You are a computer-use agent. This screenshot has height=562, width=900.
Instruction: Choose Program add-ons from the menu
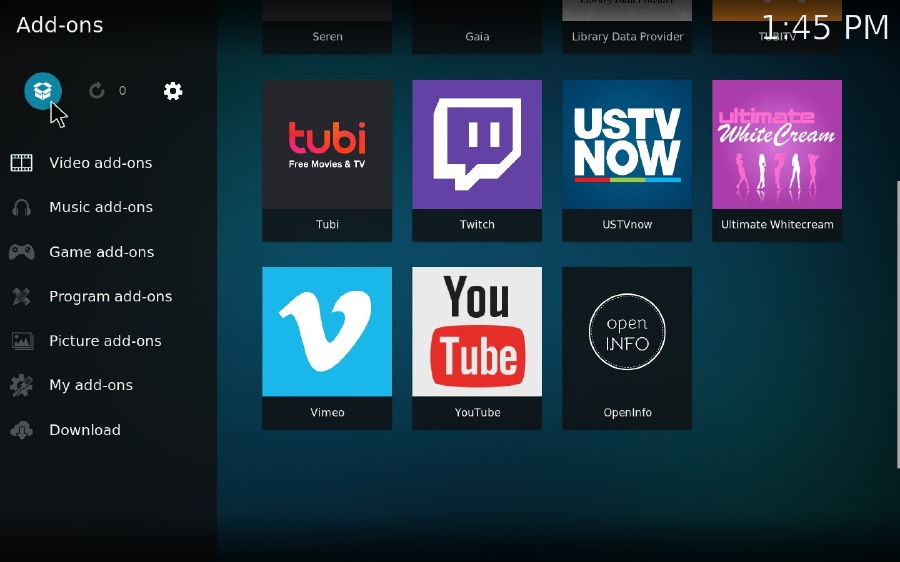coord(111,296)
